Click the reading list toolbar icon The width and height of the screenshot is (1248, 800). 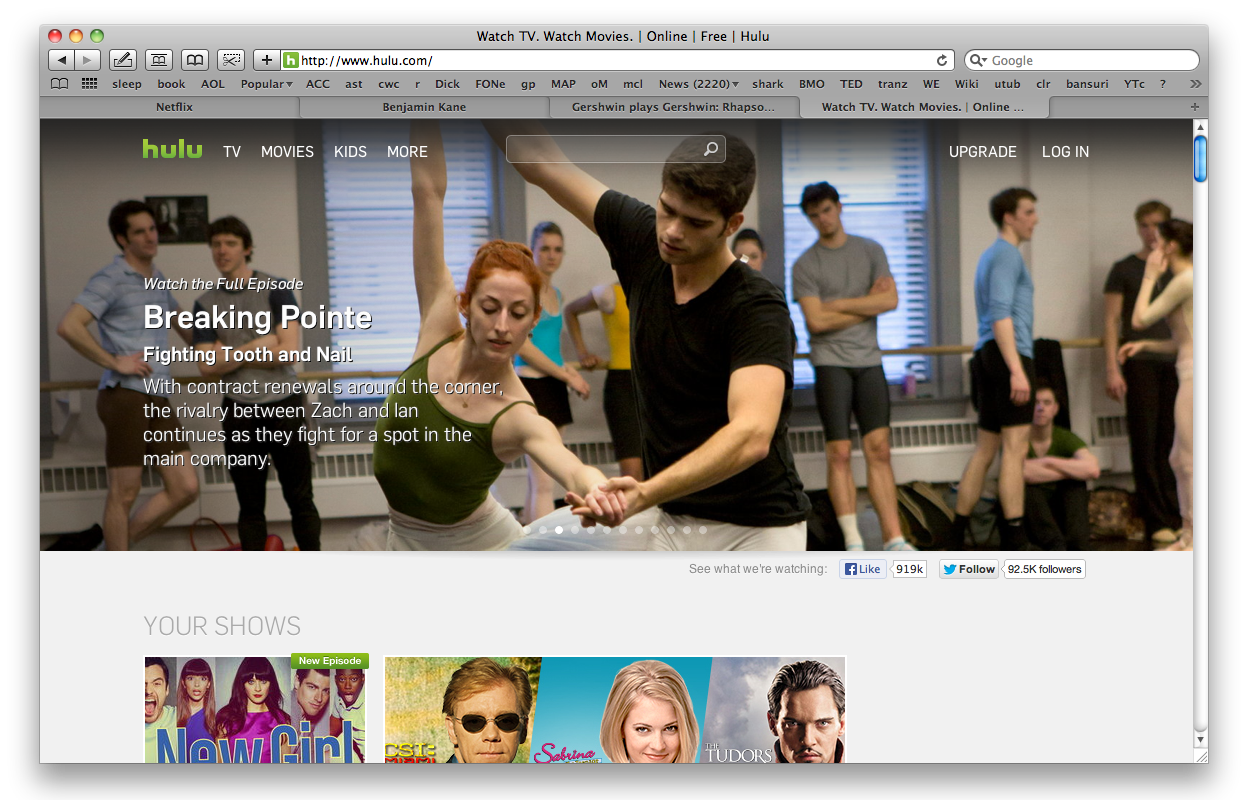click(x=158, y=60)
